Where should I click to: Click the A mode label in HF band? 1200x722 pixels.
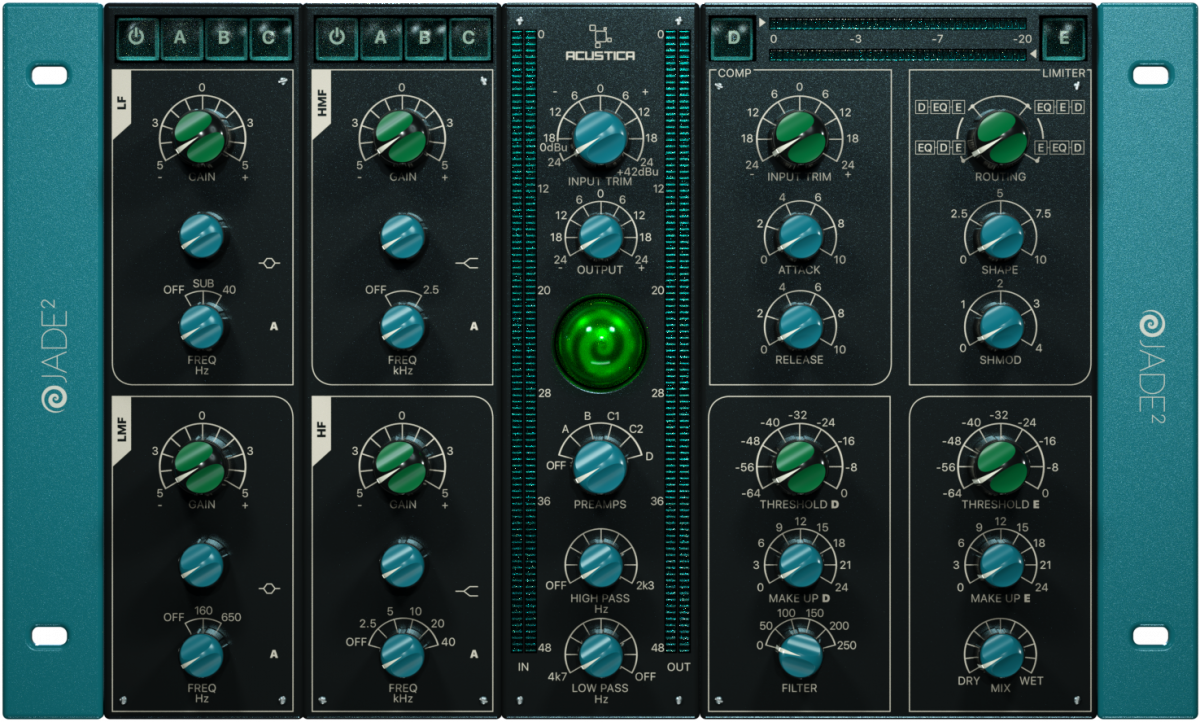tap(474, 654)
